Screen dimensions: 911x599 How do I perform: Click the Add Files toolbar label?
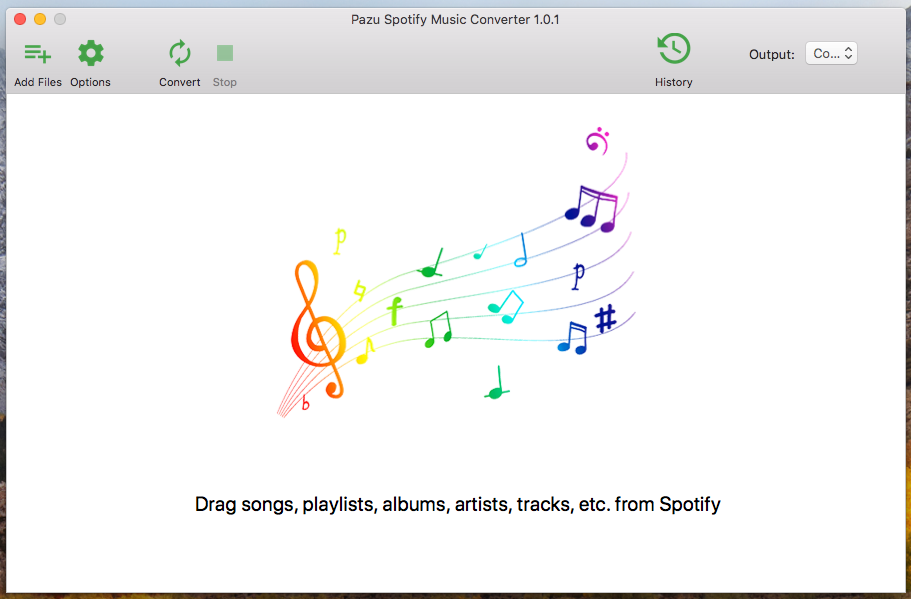click(x=37, y=82)
